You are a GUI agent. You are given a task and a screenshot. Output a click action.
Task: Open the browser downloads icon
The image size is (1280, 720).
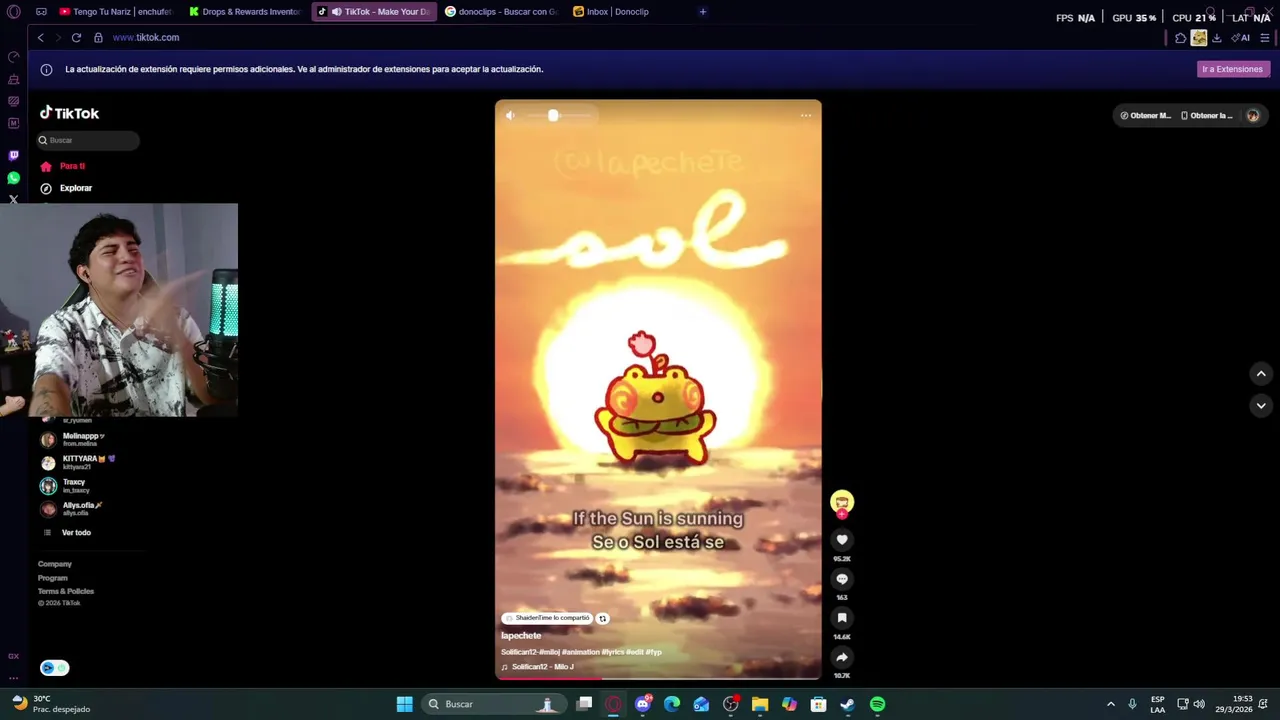1216,38
